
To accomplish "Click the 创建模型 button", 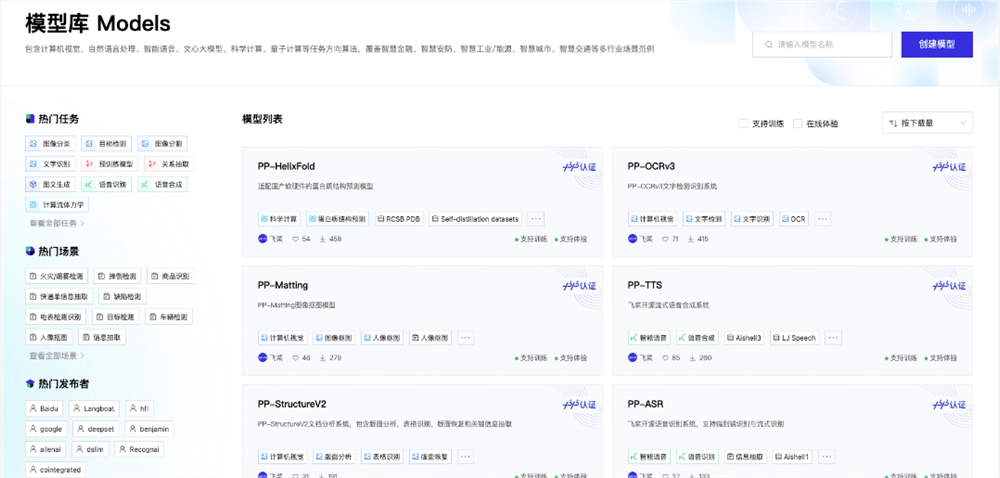I will pos(936,45).
